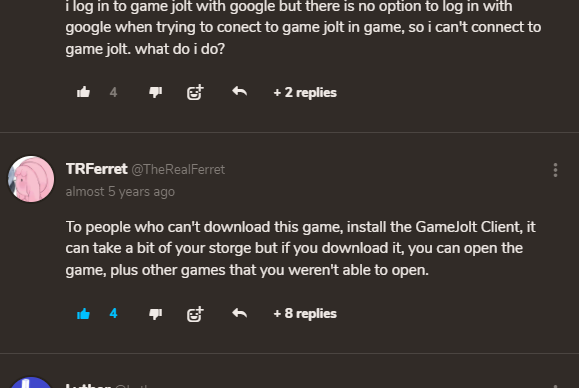Viewport: 579px width, 388px height.
Task: Add reaction to TRFerret's comment
Action: point(195,314)
